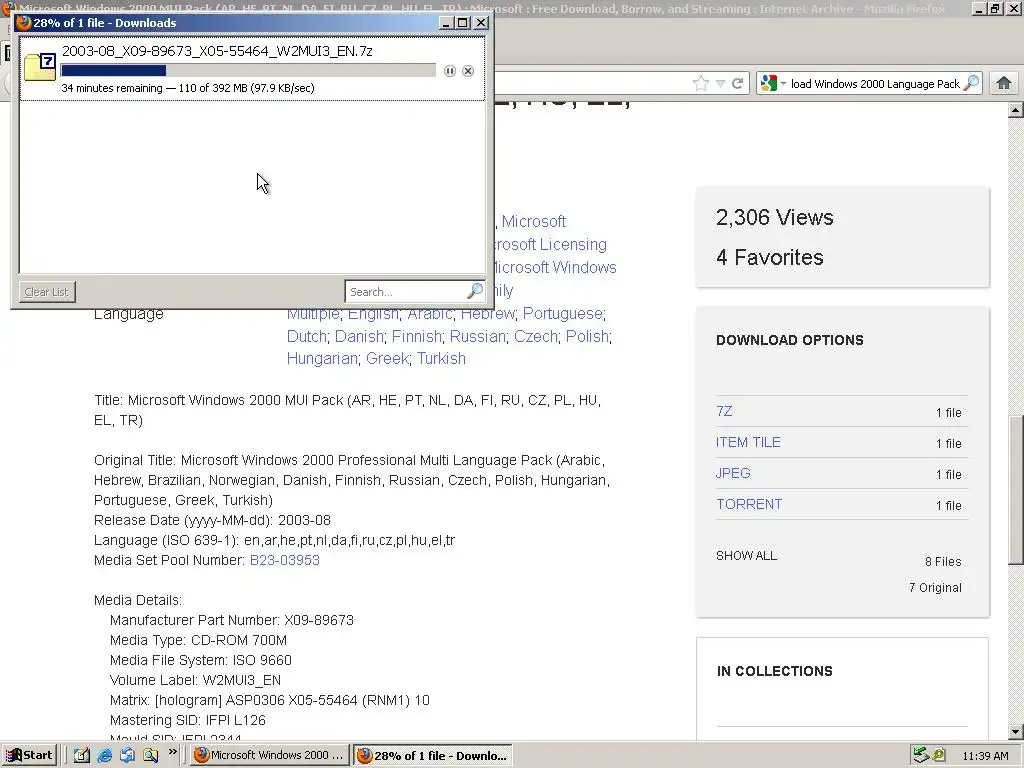Image resolution: width=1024 pixels, height=768 pixels.
Task: Click the Release Date 2003-08 line
Action: click(212, 520)
